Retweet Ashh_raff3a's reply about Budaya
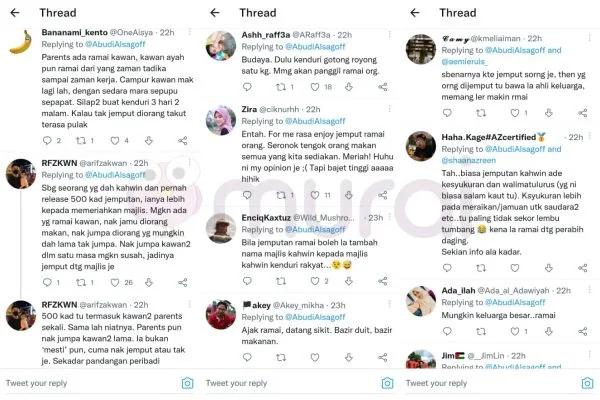 point(281,87)
